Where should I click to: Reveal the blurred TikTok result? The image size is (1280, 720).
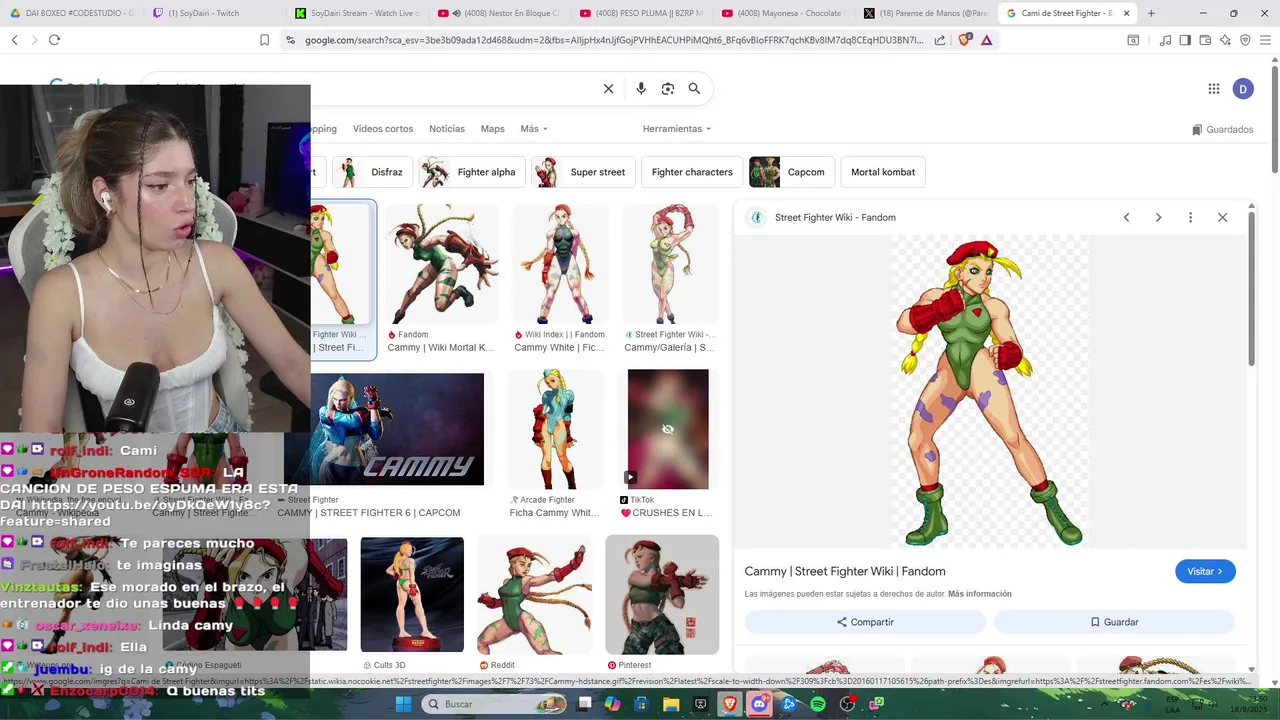click(668, 429)
